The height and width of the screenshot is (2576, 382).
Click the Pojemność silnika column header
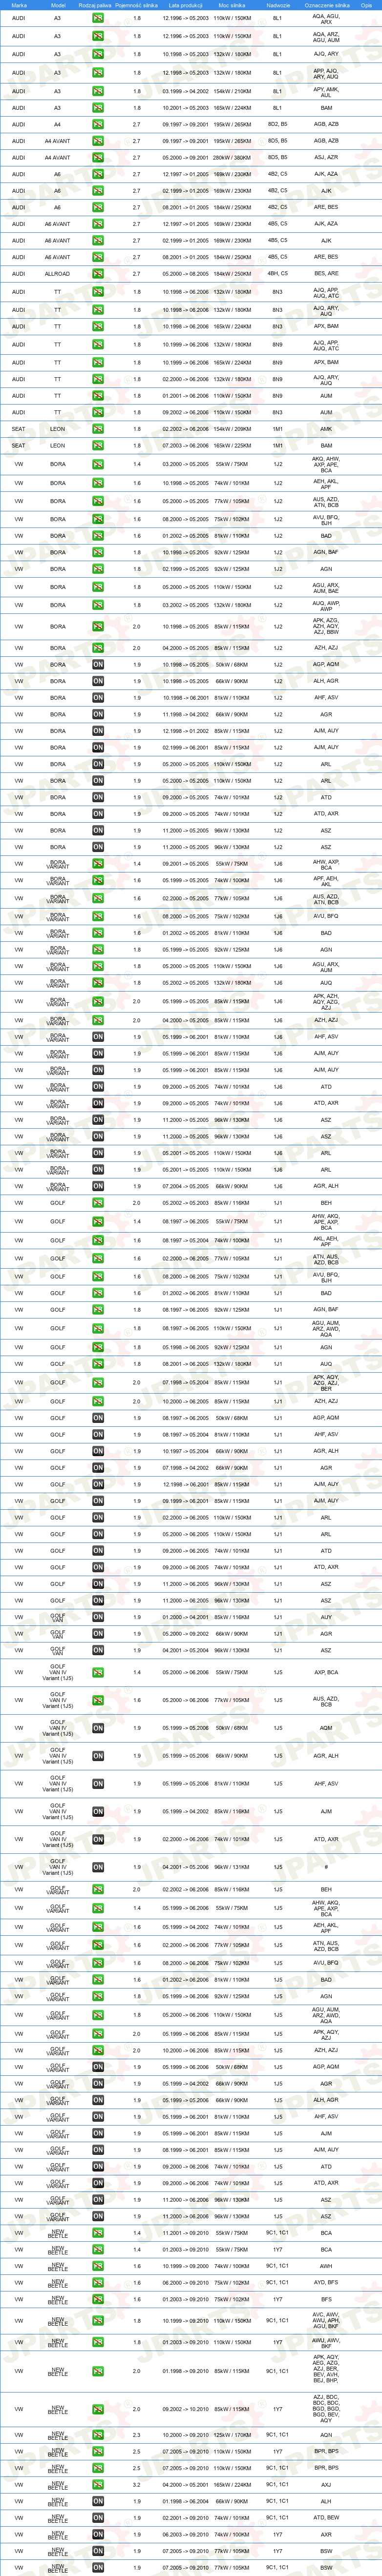[x=137, y=5]
